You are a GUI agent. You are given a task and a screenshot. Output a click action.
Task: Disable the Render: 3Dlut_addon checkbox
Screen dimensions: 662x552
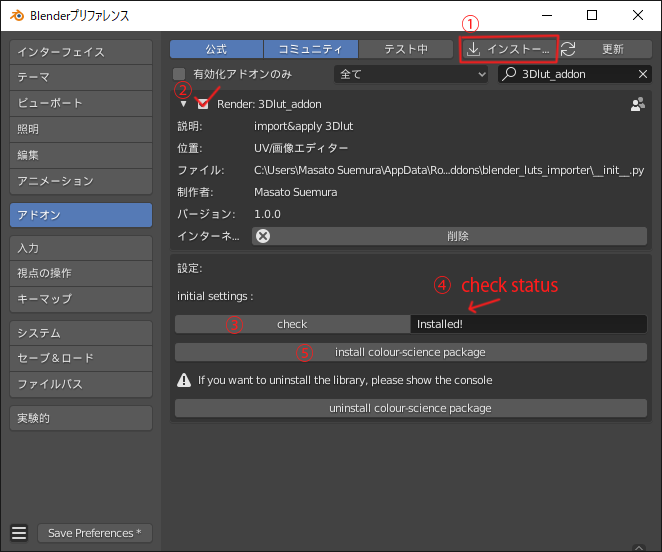203,104
